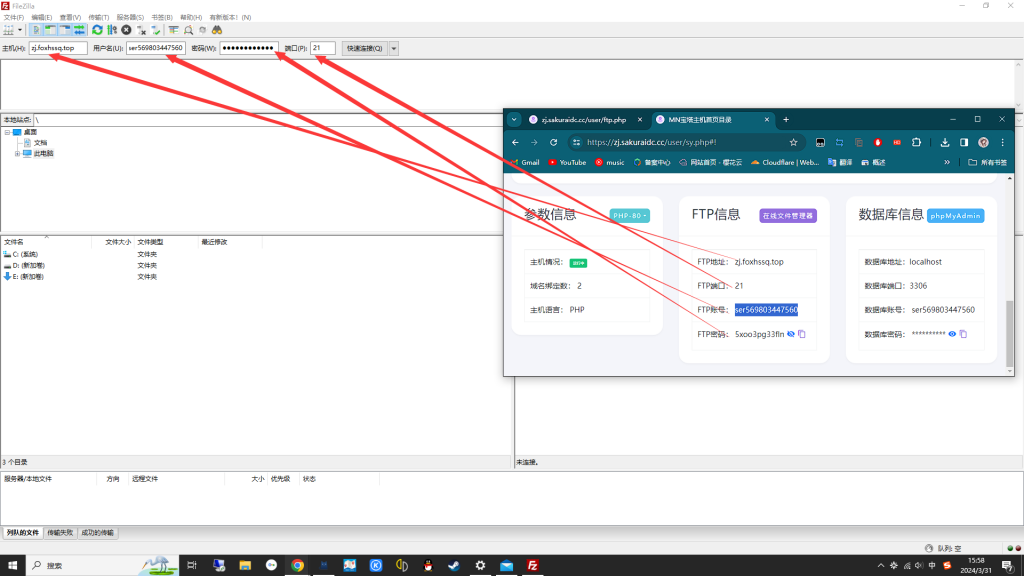Toggle remote directory tree display

click(65, 30)
